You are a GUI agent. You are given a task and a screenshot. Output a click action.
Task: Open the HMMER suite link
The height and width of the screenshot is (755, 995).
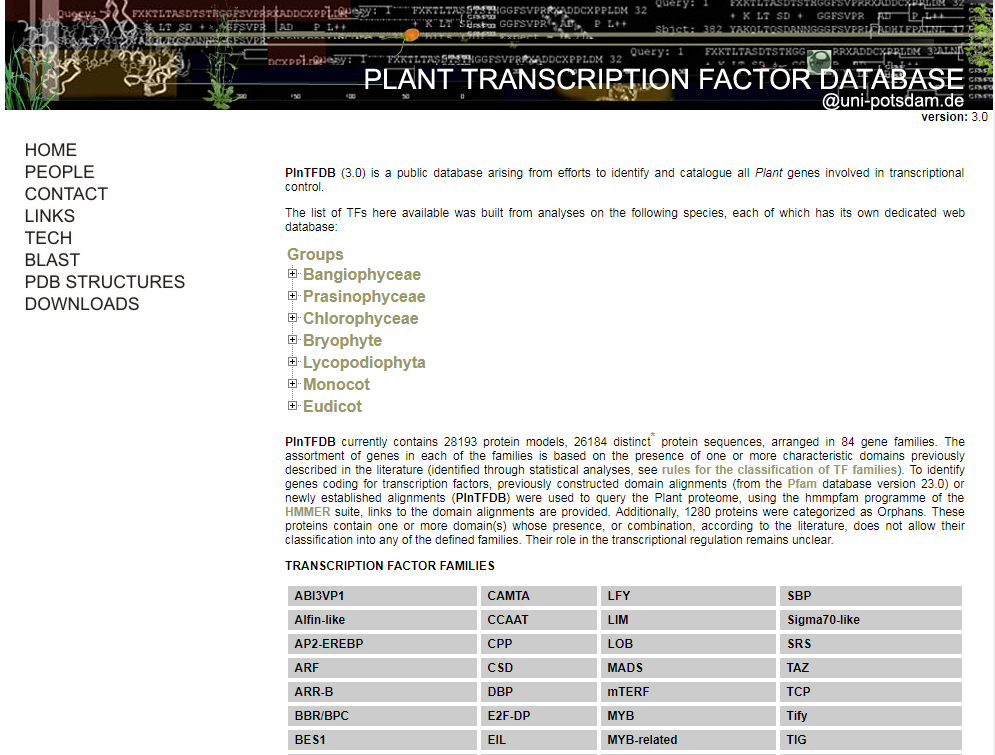pyautogui.click(x=307, y=512)
